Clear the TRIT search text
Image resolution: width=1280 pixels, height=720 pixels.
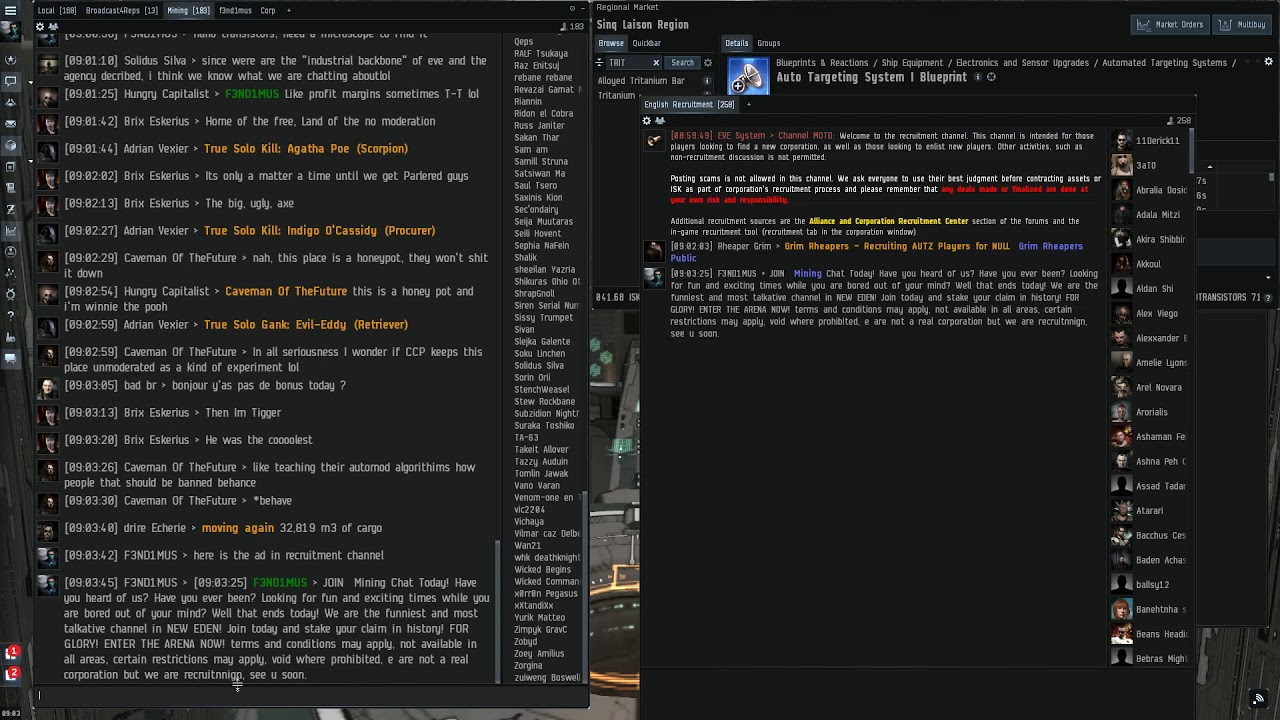pos(656,63)
